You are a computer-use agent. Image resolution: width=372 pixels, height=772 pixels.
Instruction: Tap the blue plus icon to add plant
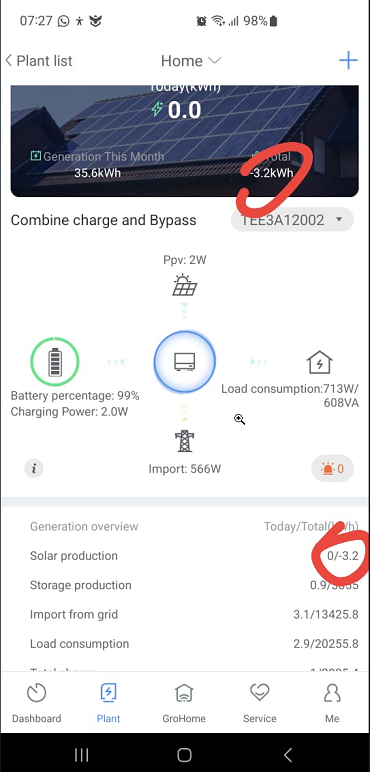348,61
